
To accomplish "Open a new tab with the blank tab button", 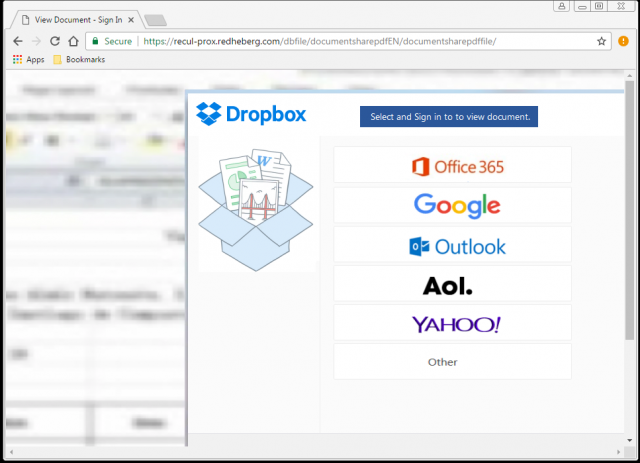I will 156,20.
